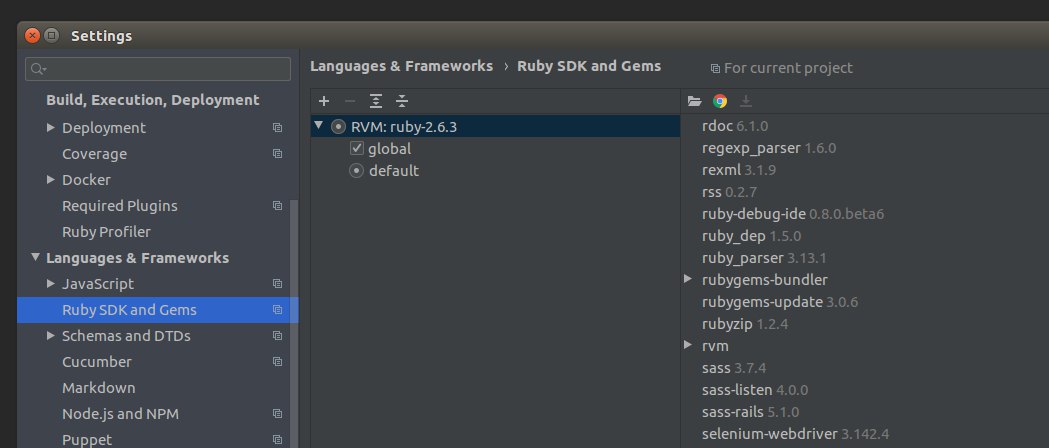Select Build, Execution, Deployment heading
Viewport: 1049px width, 448px height.
point(153,100)
